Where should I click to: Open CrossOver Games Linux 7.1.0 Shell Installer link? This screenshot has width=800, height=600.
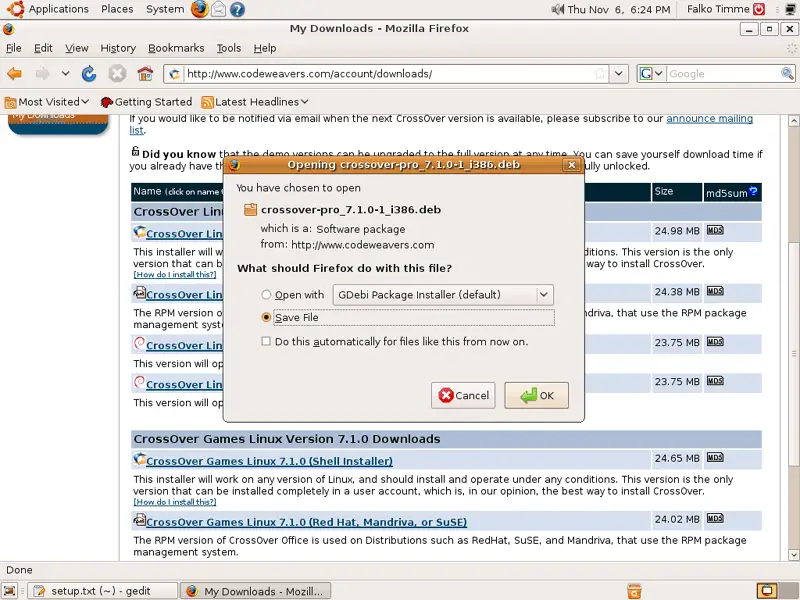269,461
